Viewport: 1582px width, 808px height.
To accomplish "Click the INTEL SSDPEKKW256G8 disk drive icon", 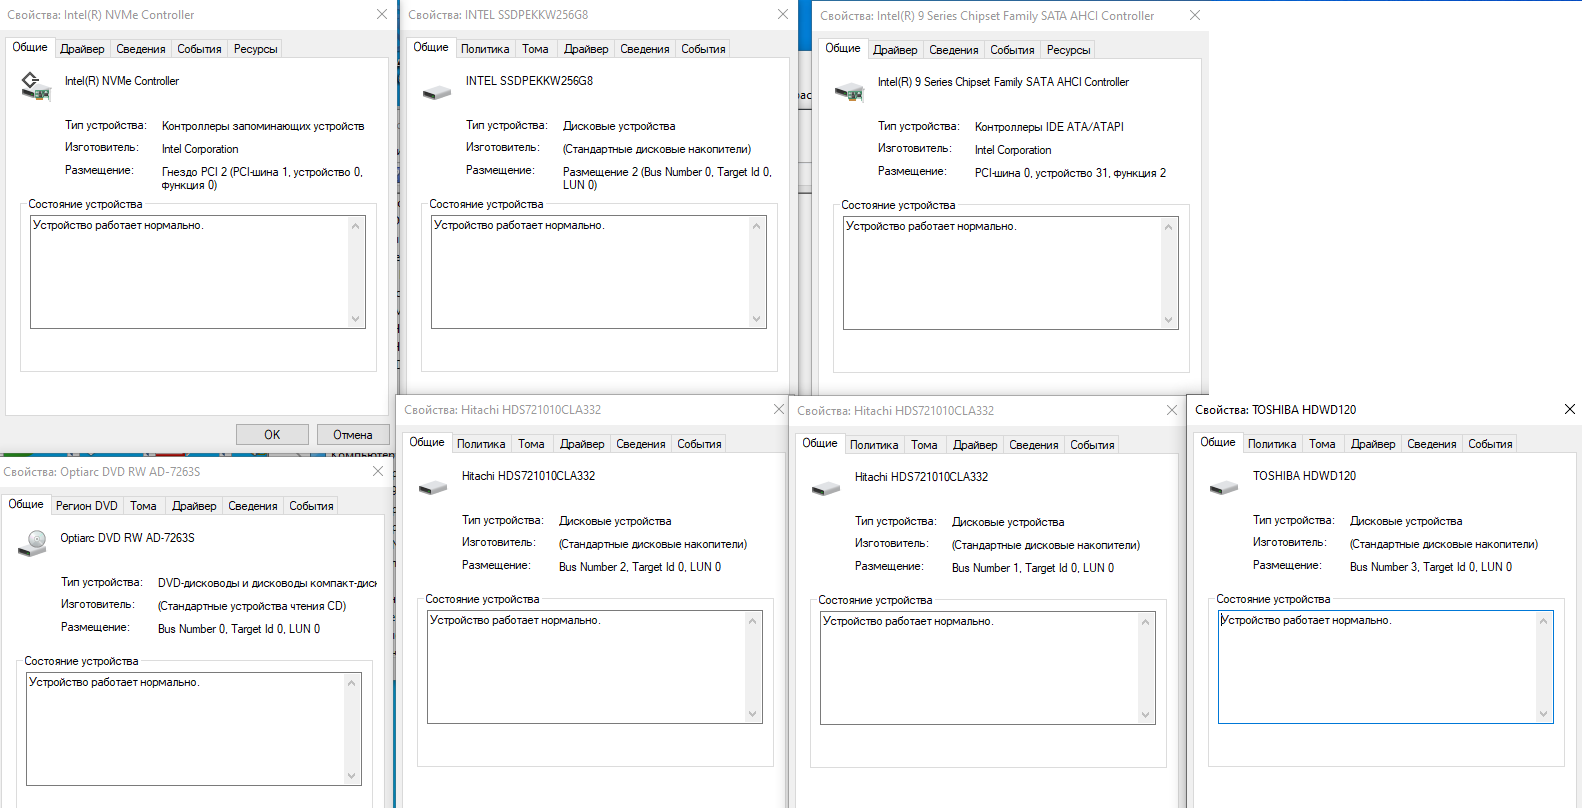I will (437, 92).
